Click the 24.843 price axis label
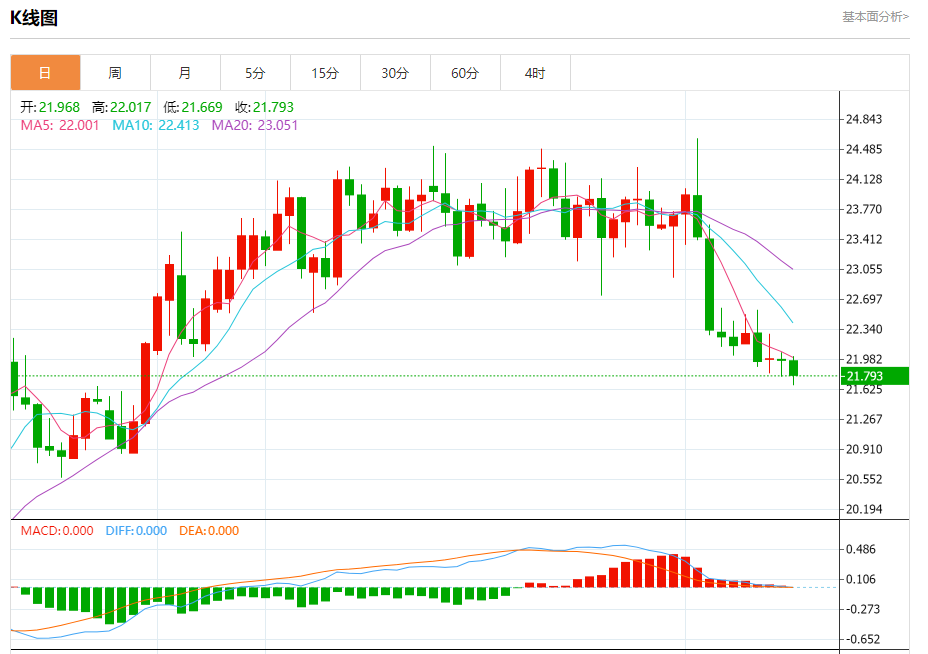The height and width of the screenshot is (654, 928). point(863,120)
